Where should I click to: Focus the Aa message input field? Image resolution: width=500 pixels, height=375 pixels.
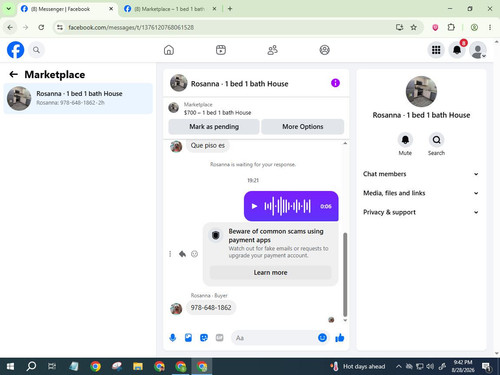pos(273,338)
